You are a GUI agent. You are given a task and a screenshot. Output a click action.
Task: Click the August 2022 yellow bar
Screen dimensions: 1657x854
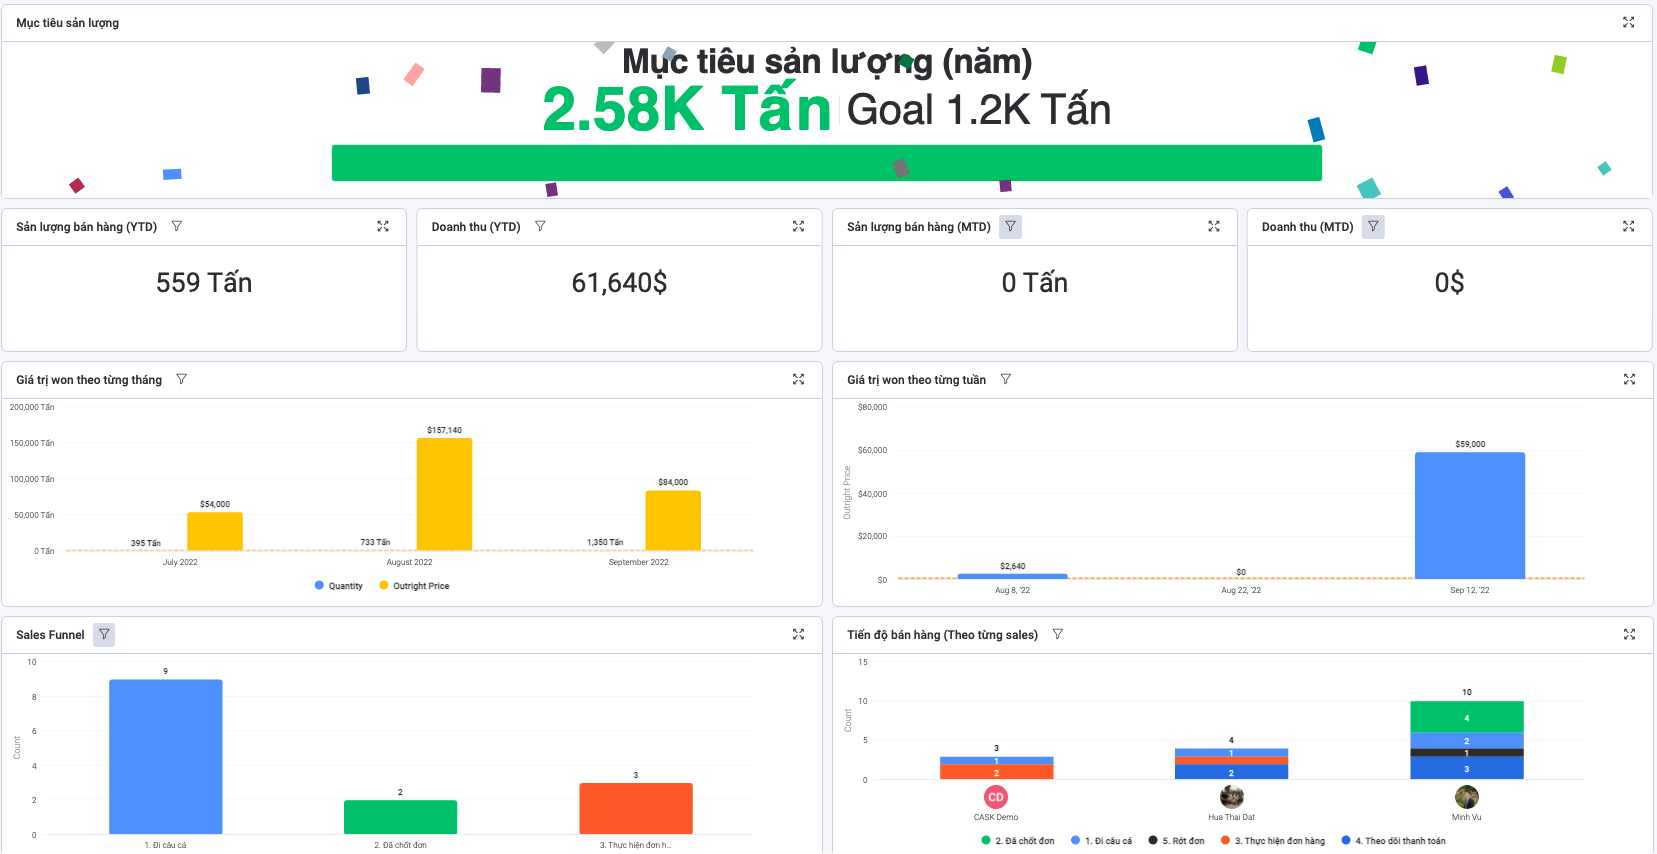coord(444,494)
